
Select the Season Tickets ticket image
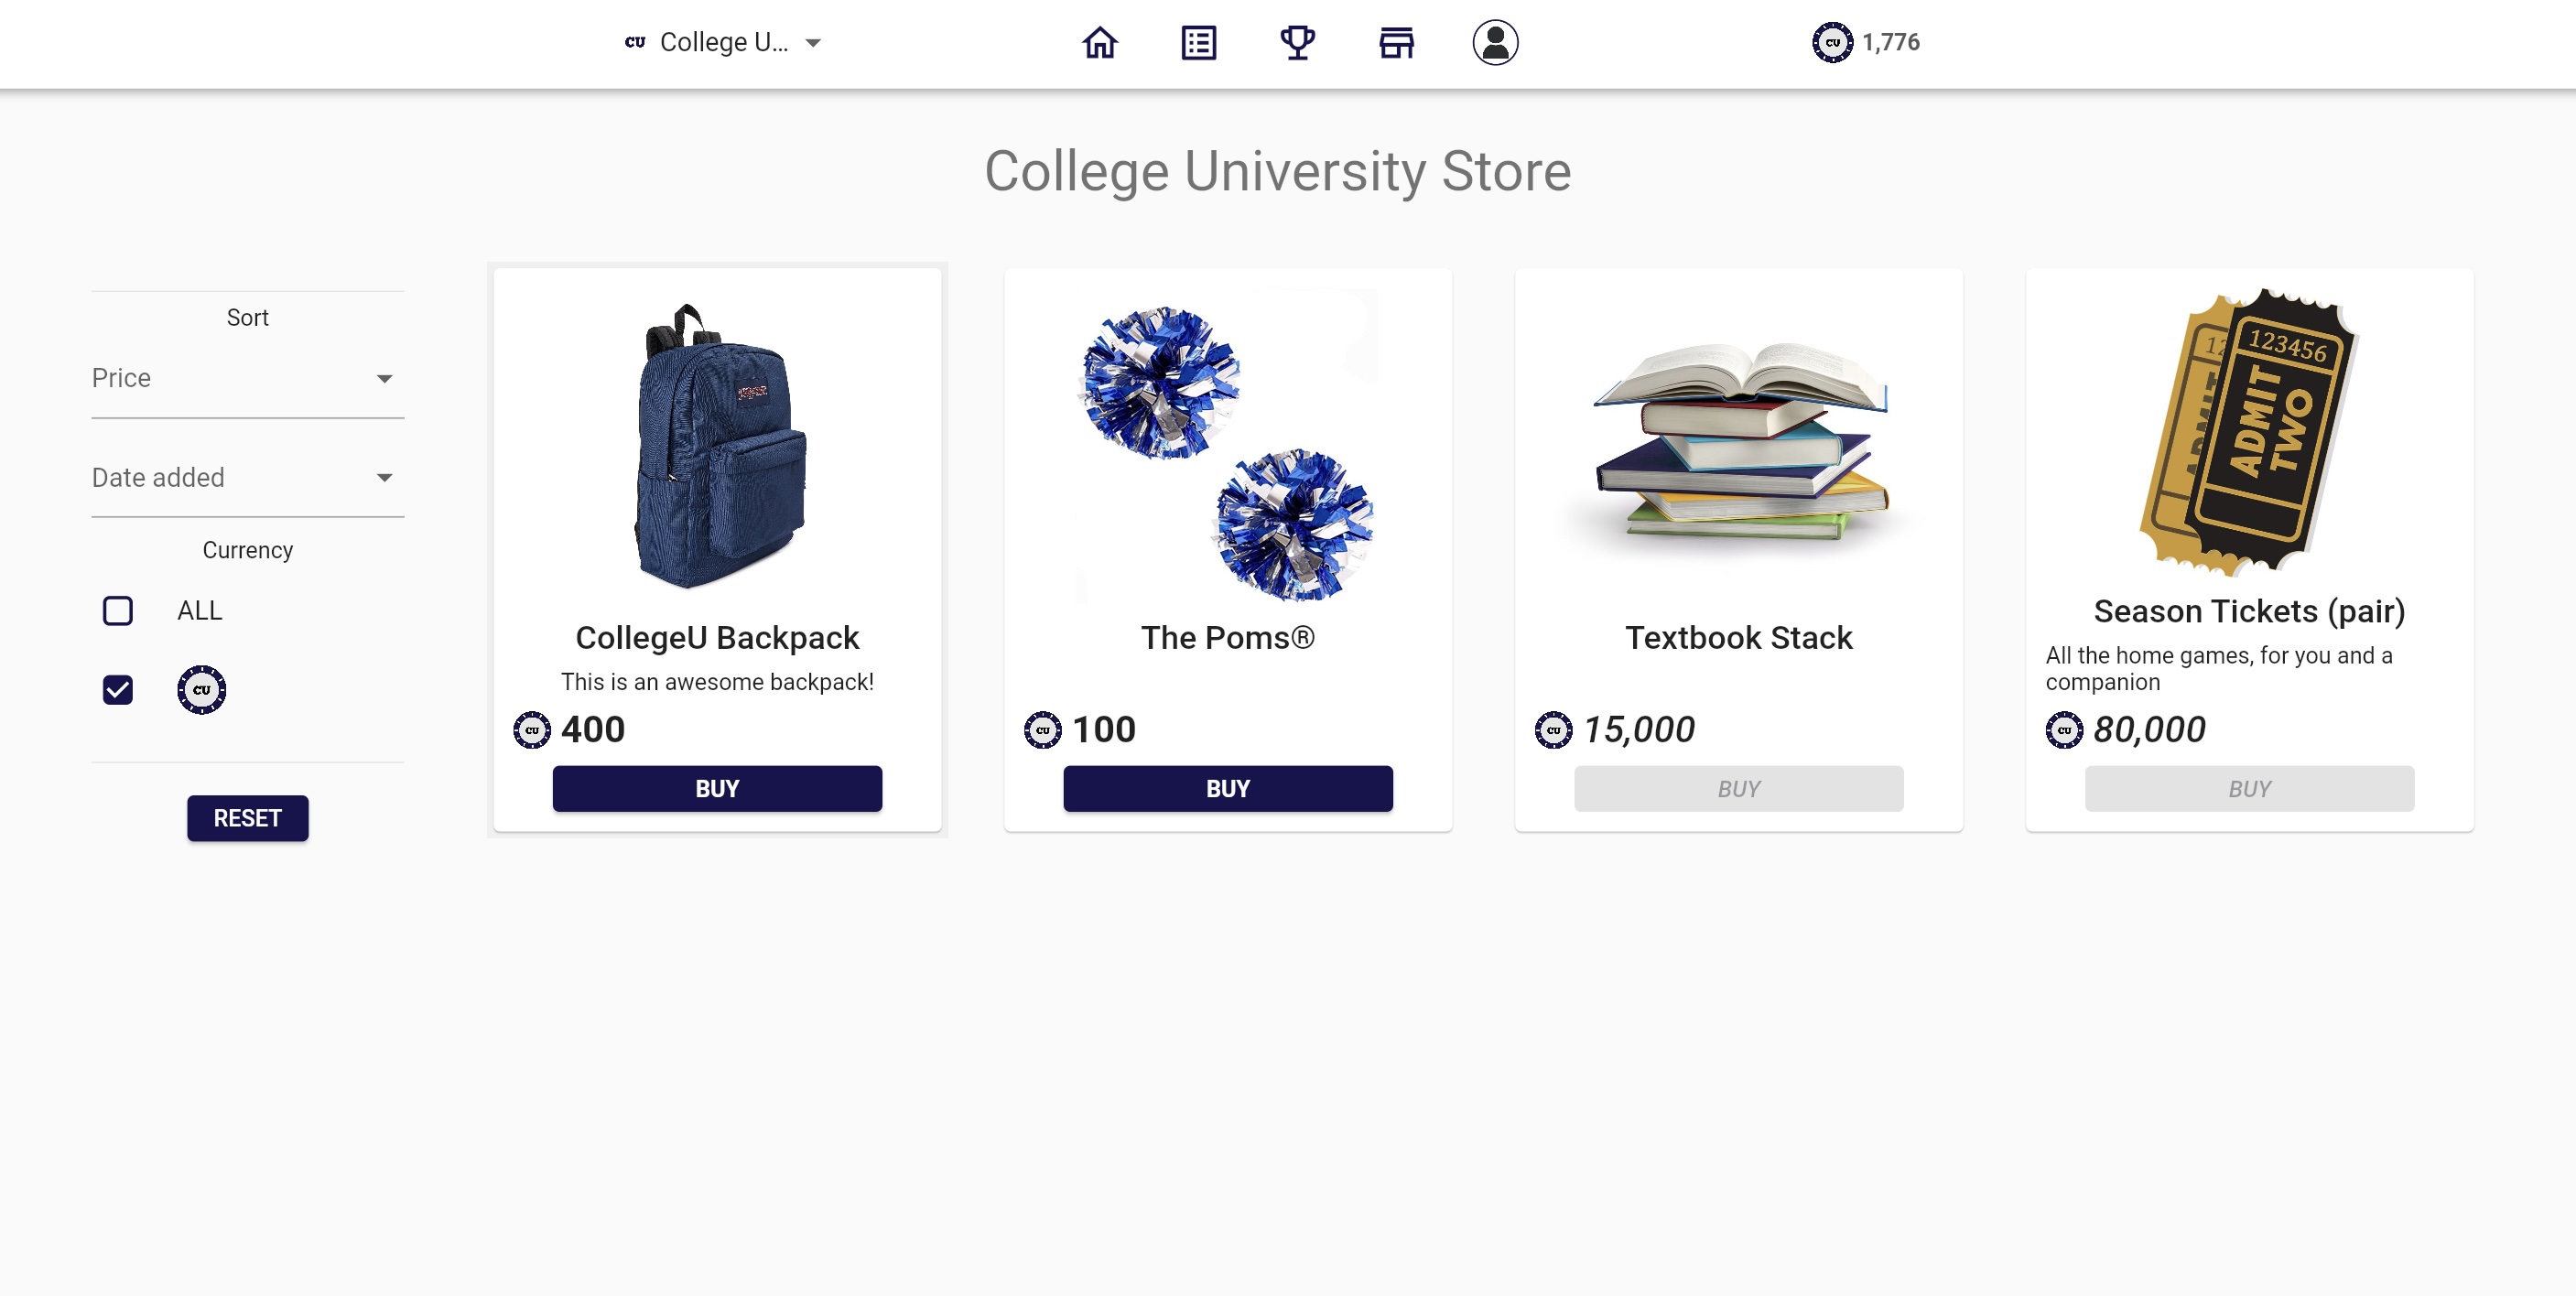click(2250, 433)
